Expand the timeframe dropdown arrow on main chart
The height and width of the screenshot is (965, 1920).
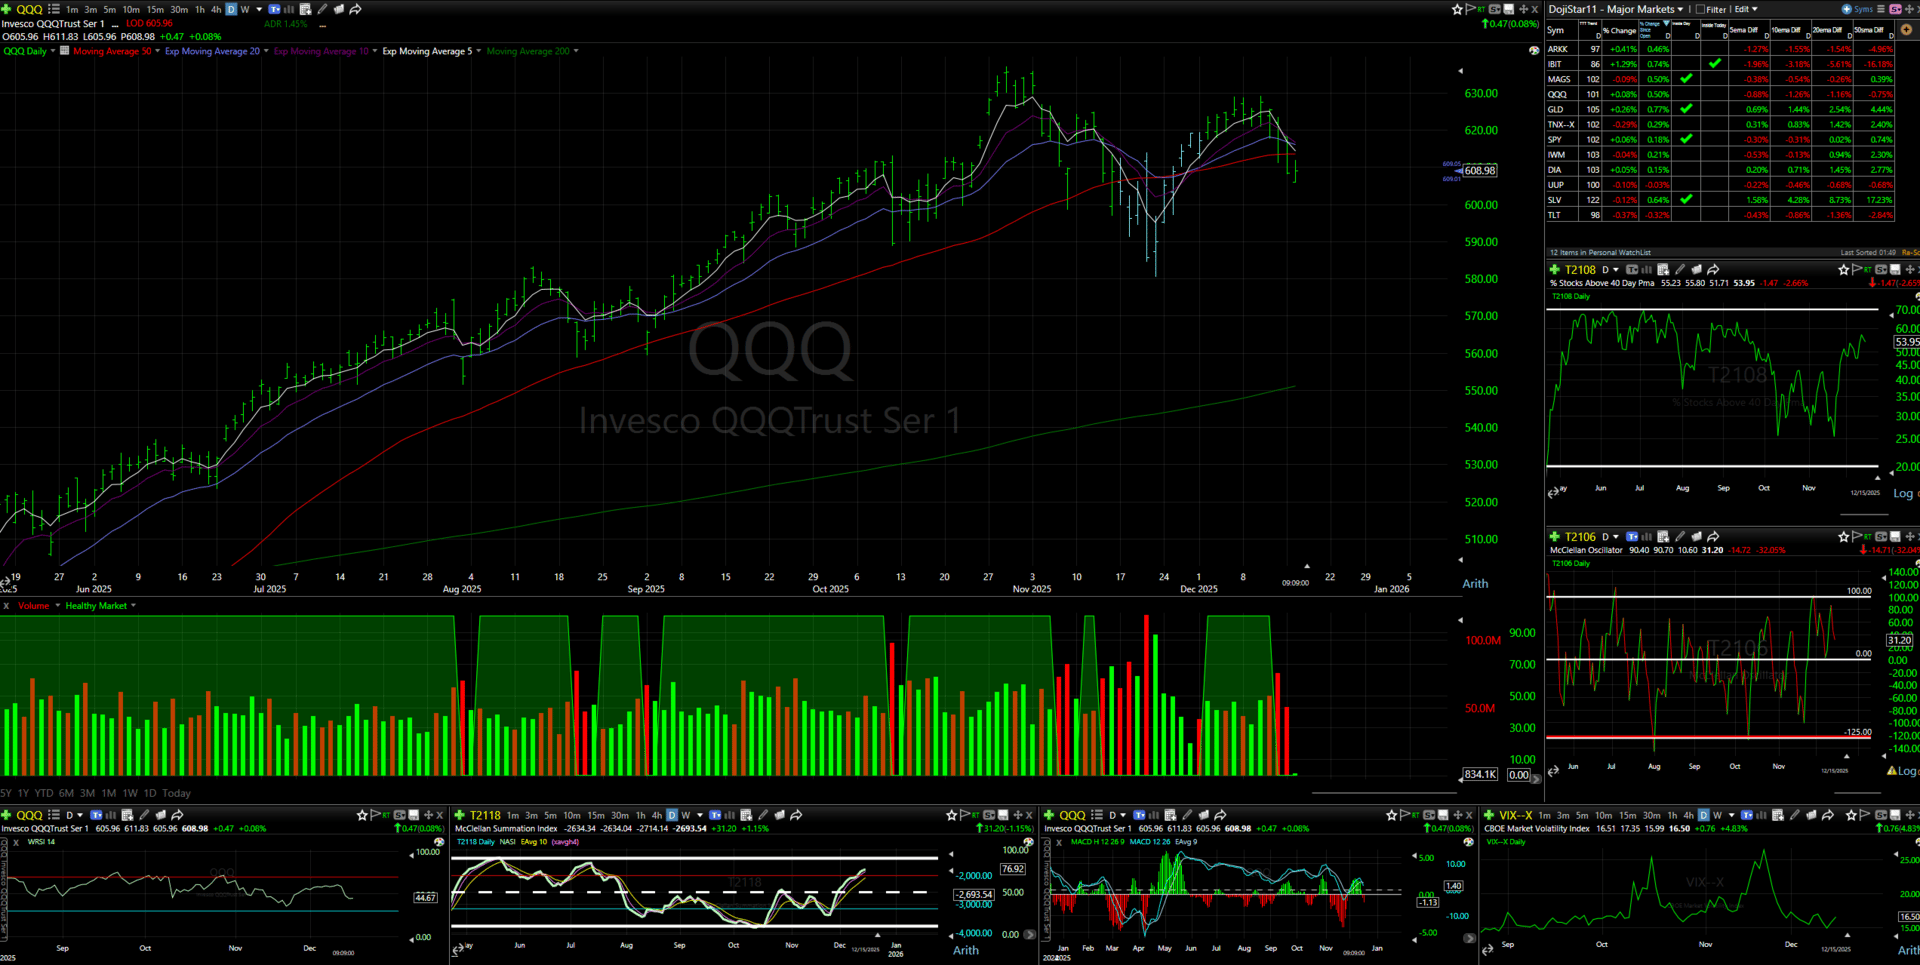tap(259, 9)
